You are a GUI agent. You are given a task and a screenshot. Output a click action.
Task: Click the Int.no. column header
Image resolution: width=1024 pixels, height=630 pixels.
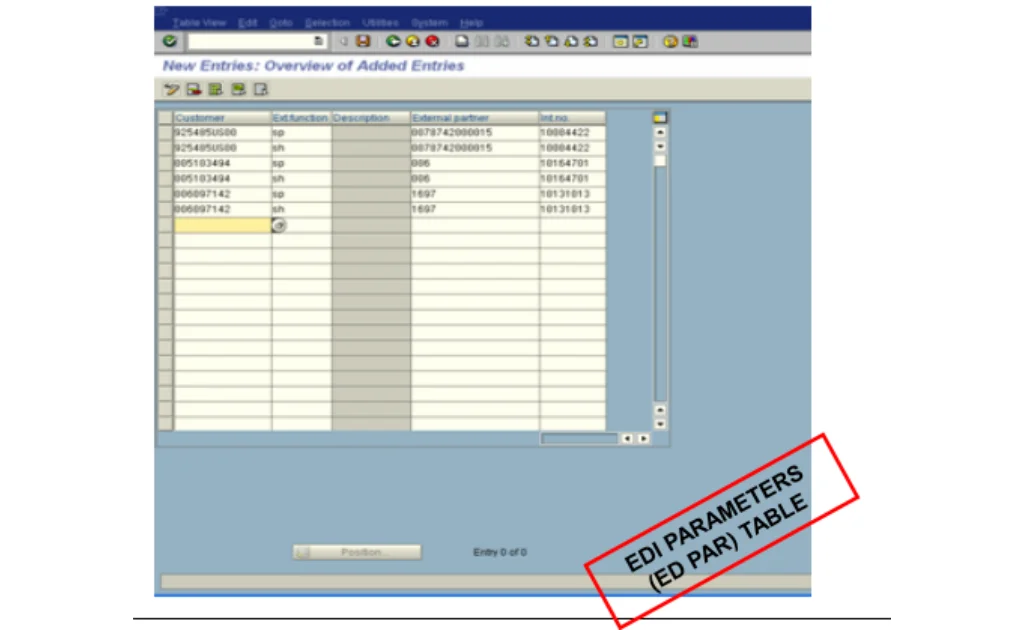coord(572,118)
